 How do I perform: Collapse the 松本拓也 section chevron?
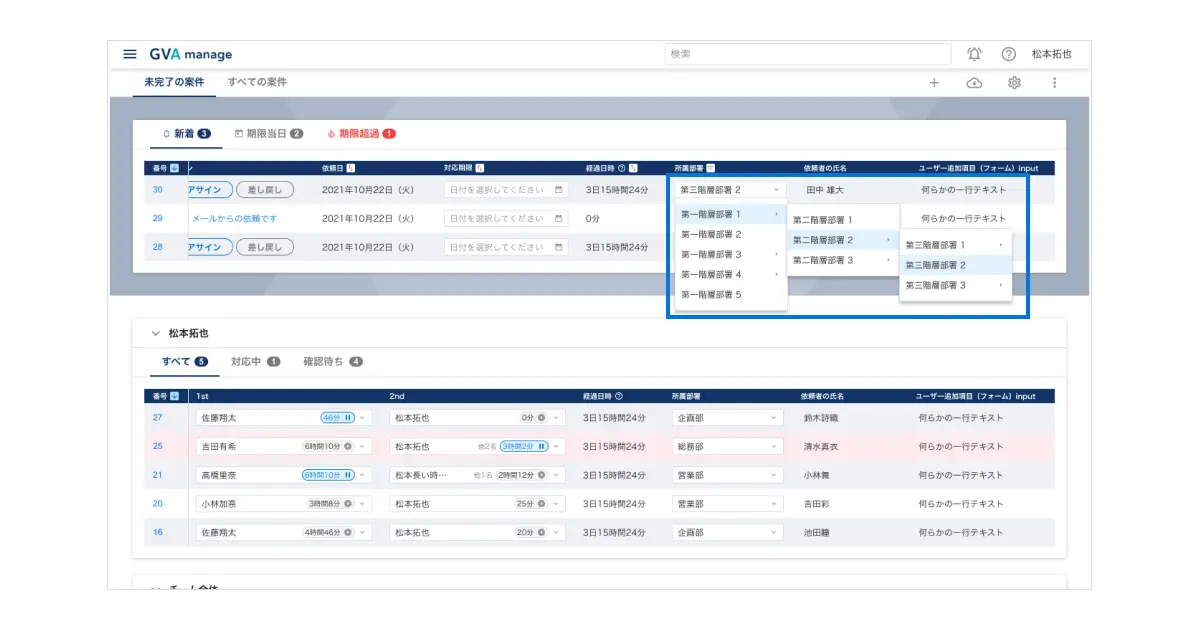coord(155,333)
